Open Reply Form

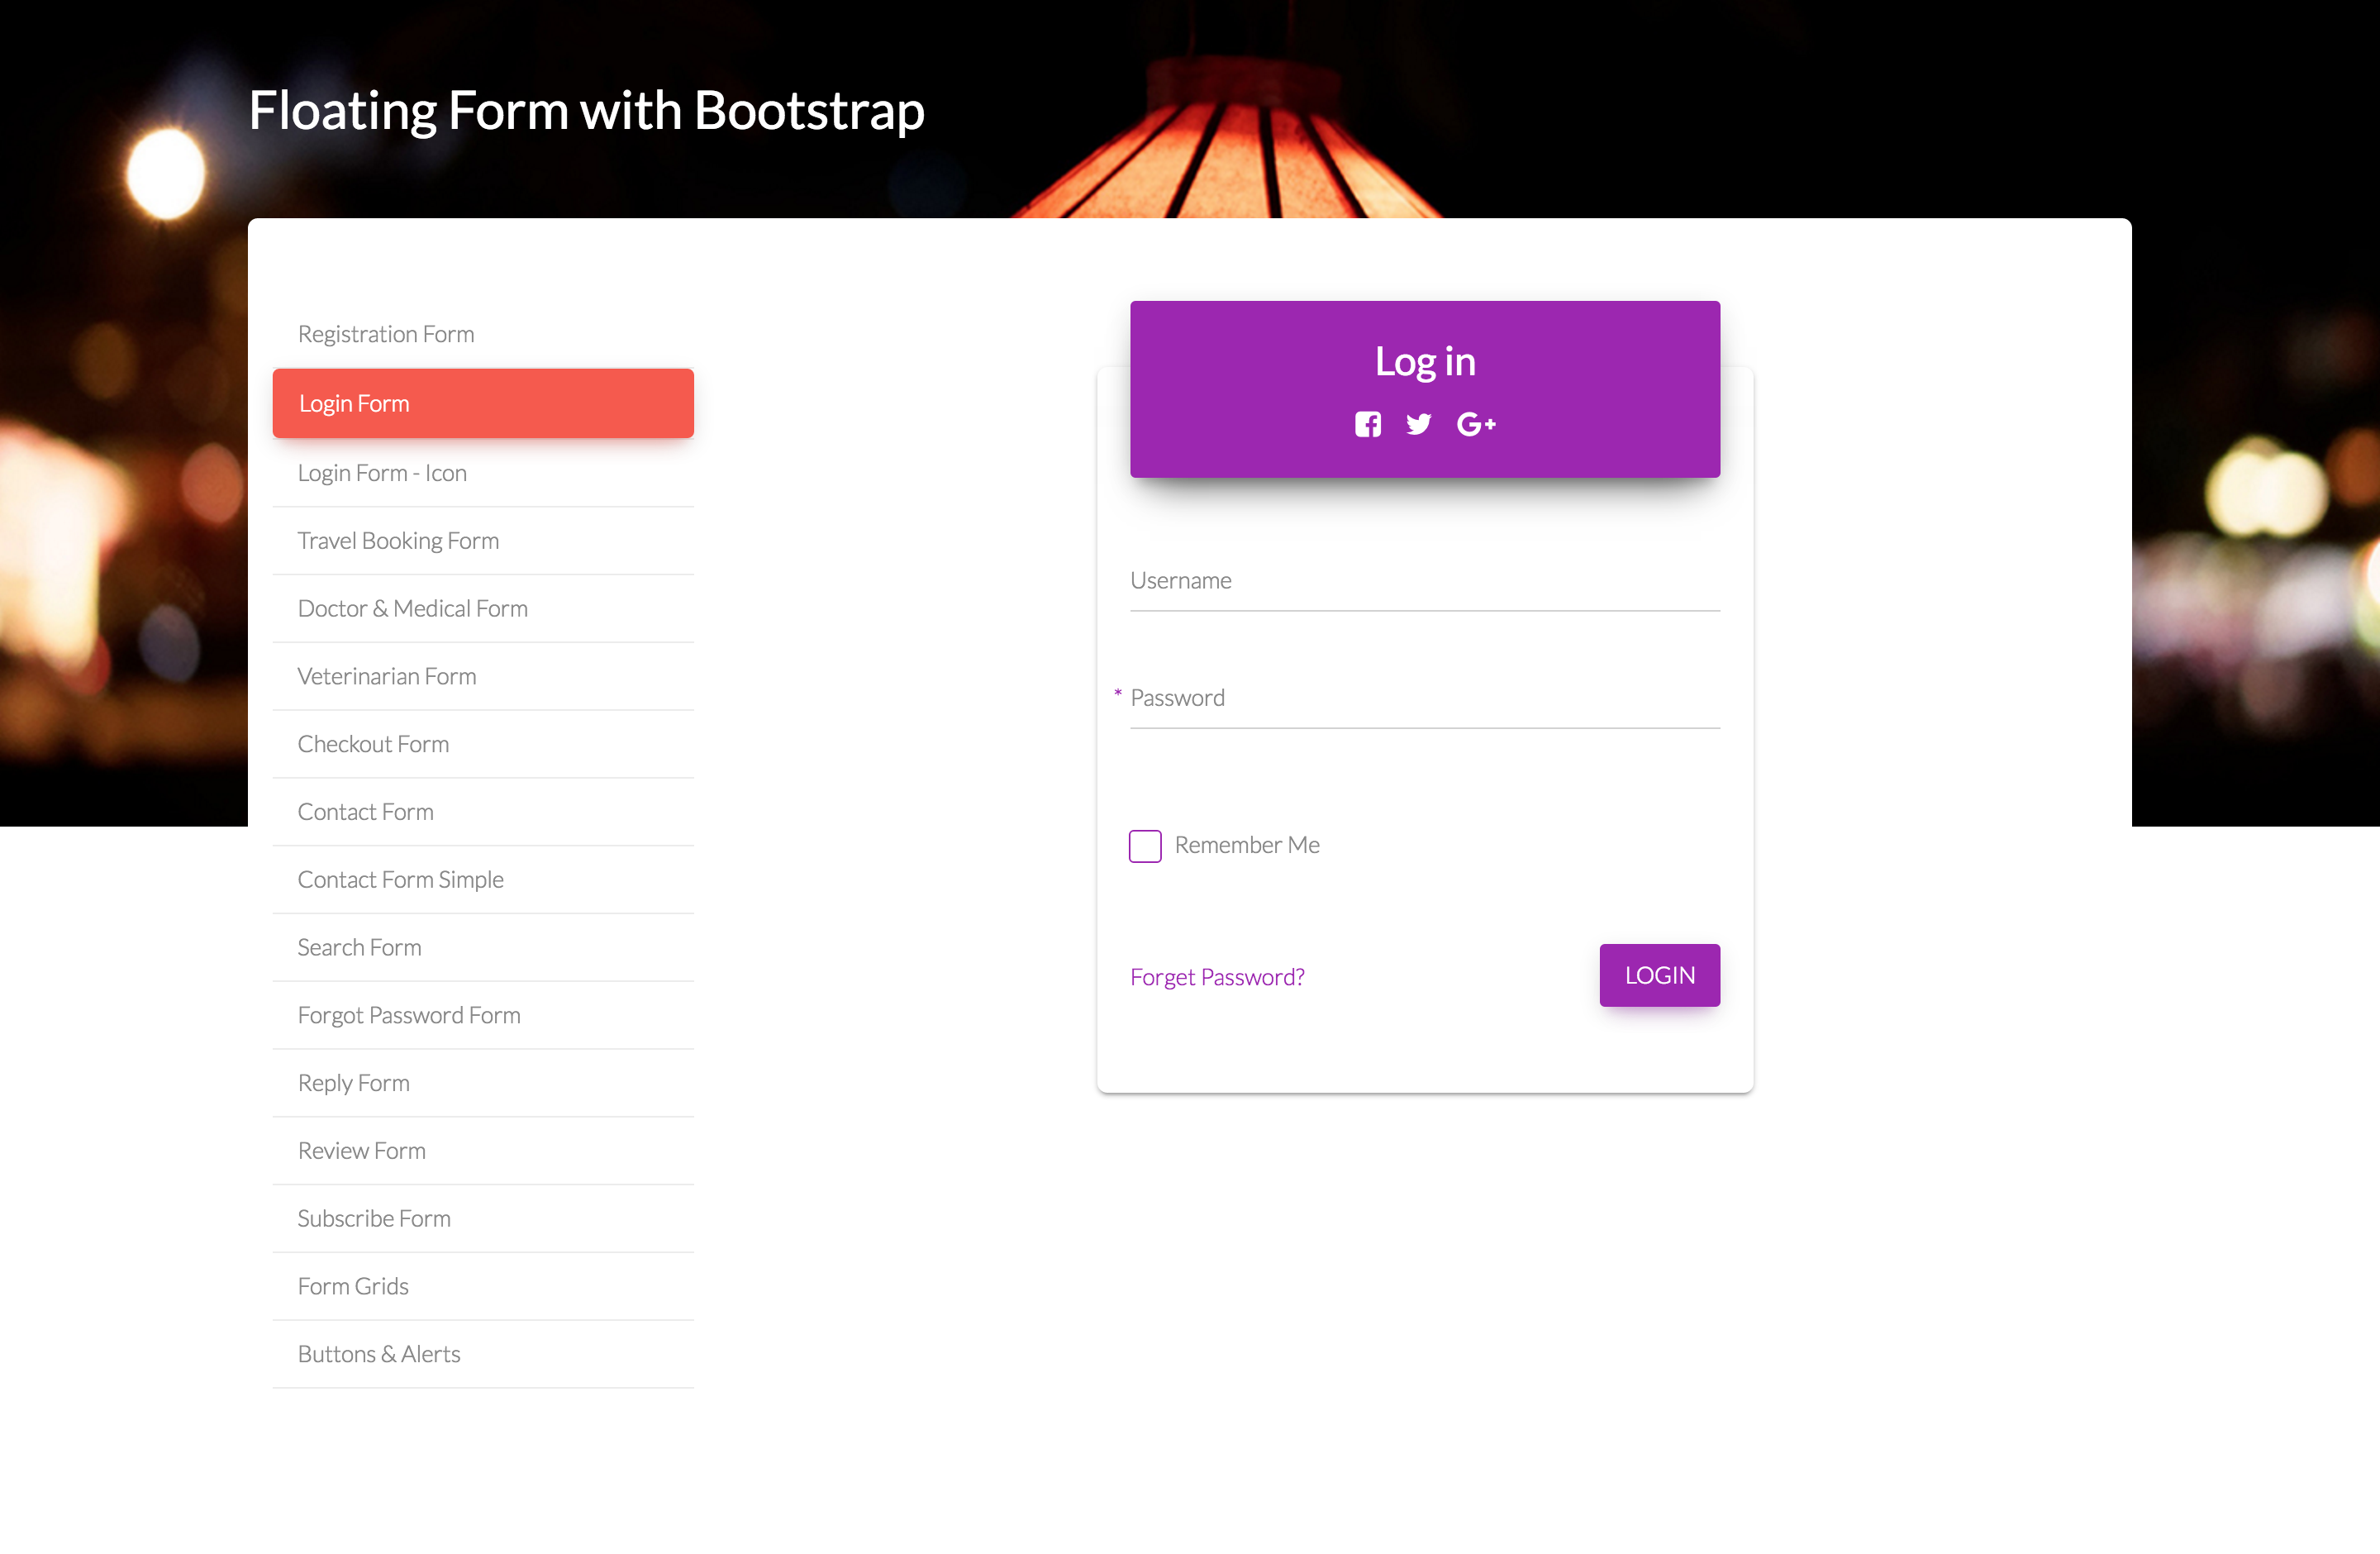(x=483, y=1083)
